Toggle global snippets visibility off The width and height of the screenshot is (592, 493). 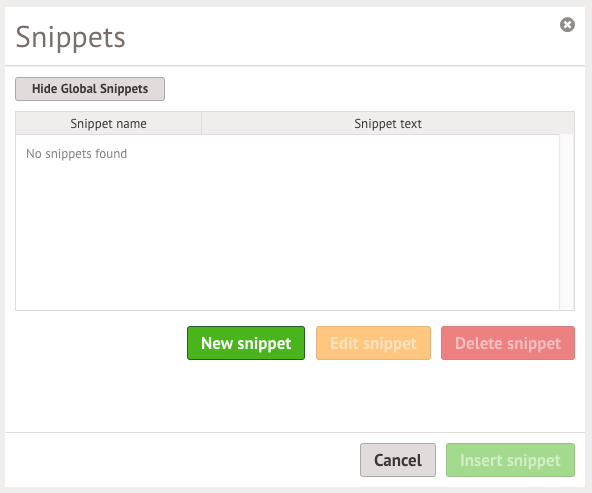[90, 89]
